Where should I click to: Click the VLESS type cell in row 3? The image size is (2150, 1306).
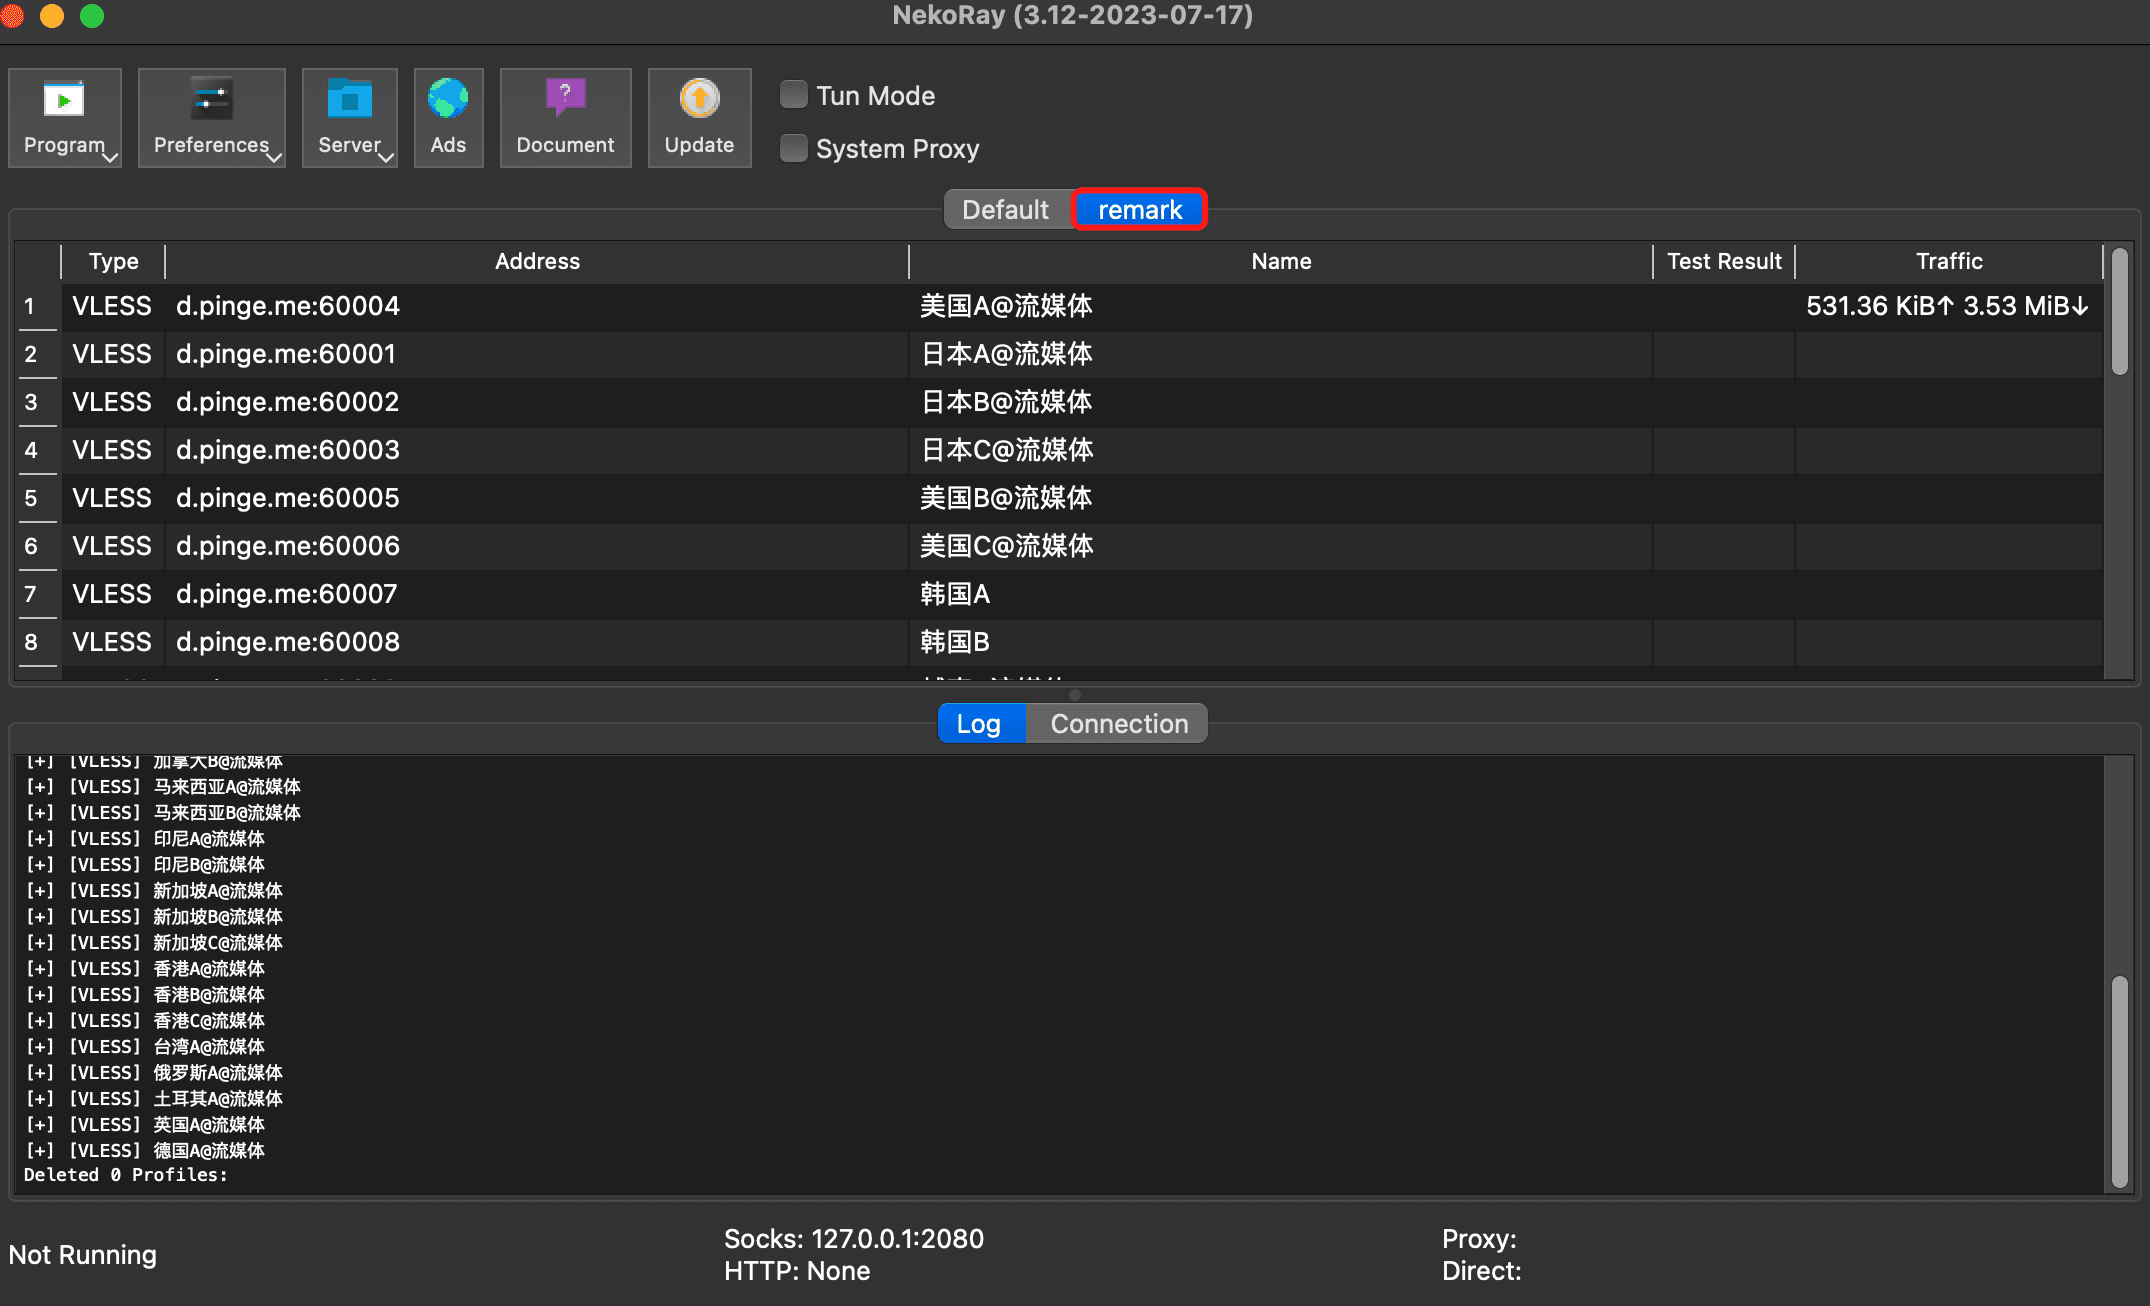[112, 402]
